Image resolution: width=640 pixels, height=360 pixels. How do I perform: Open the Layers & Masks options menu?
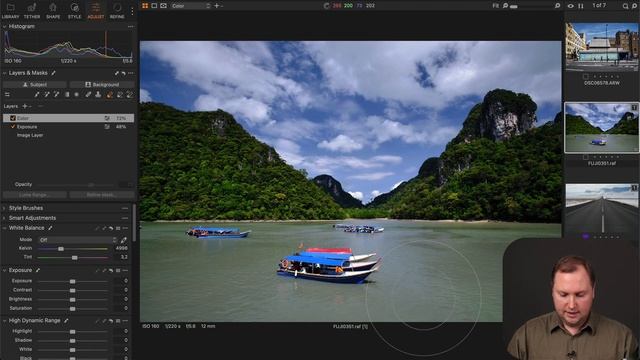(x=131, y=73)
